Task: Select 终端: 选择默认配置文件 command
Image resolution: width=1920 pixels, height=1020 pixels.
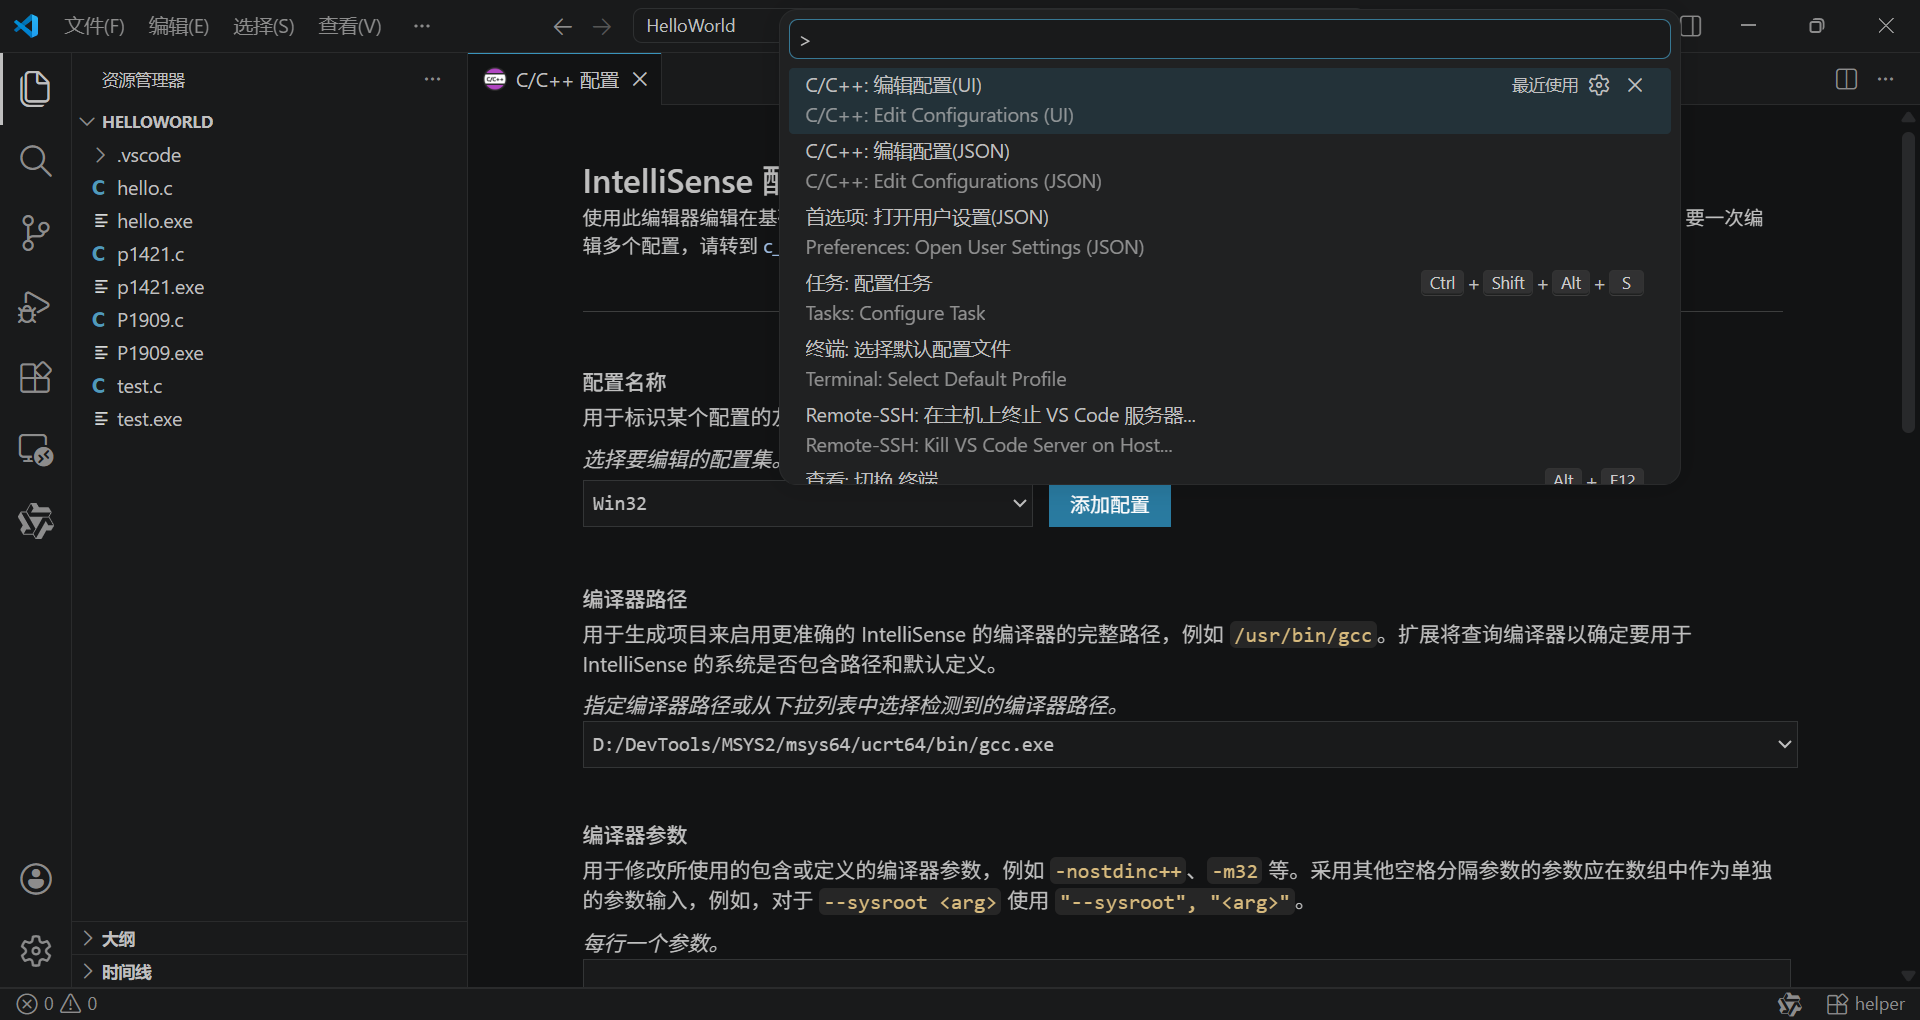Action: pos(1230,364)
